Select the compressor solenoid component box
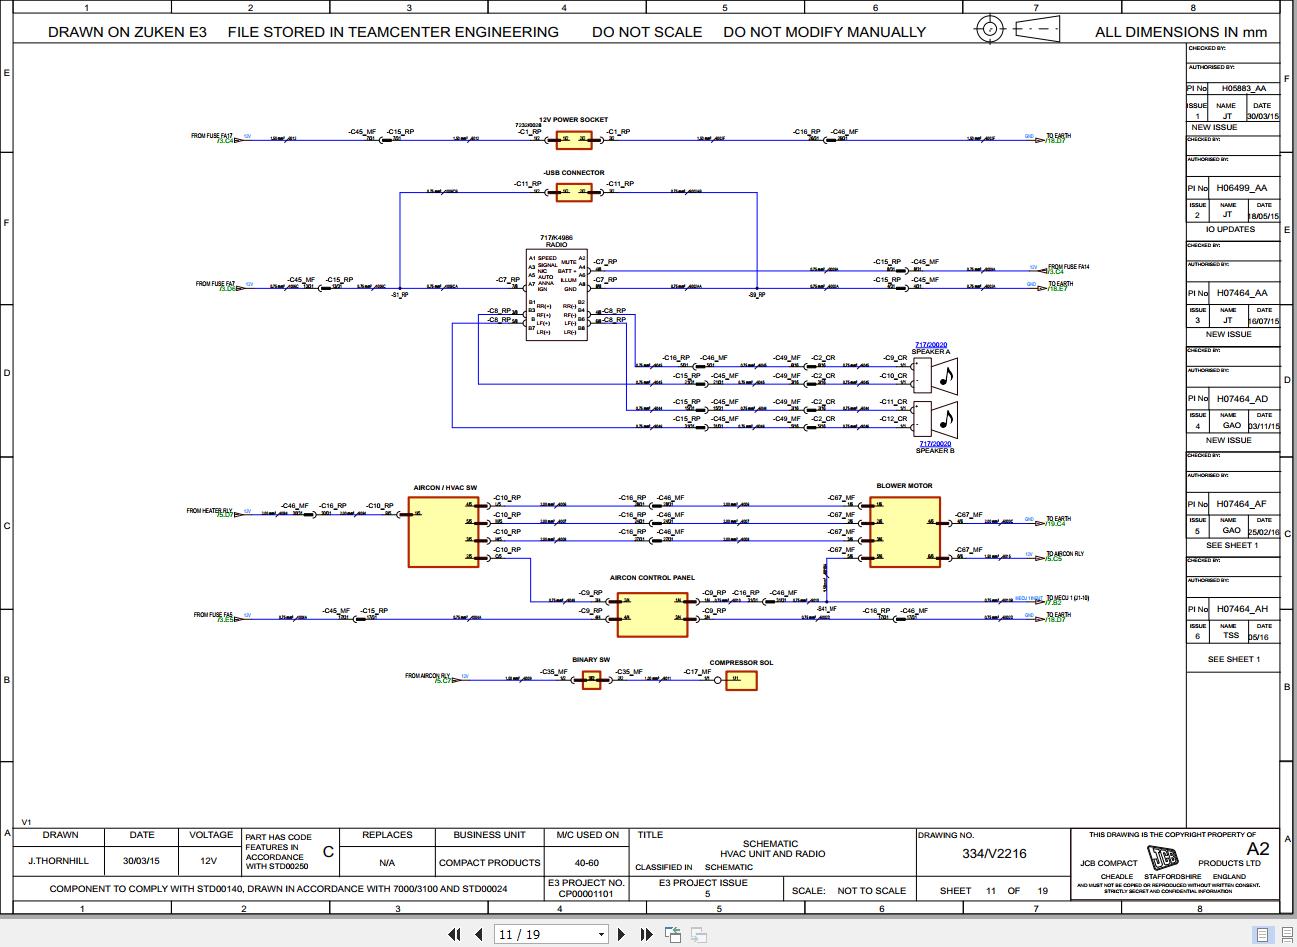The height and width of the screenshot is (947, 1297). pyautogui.click(x=741, y=680)
